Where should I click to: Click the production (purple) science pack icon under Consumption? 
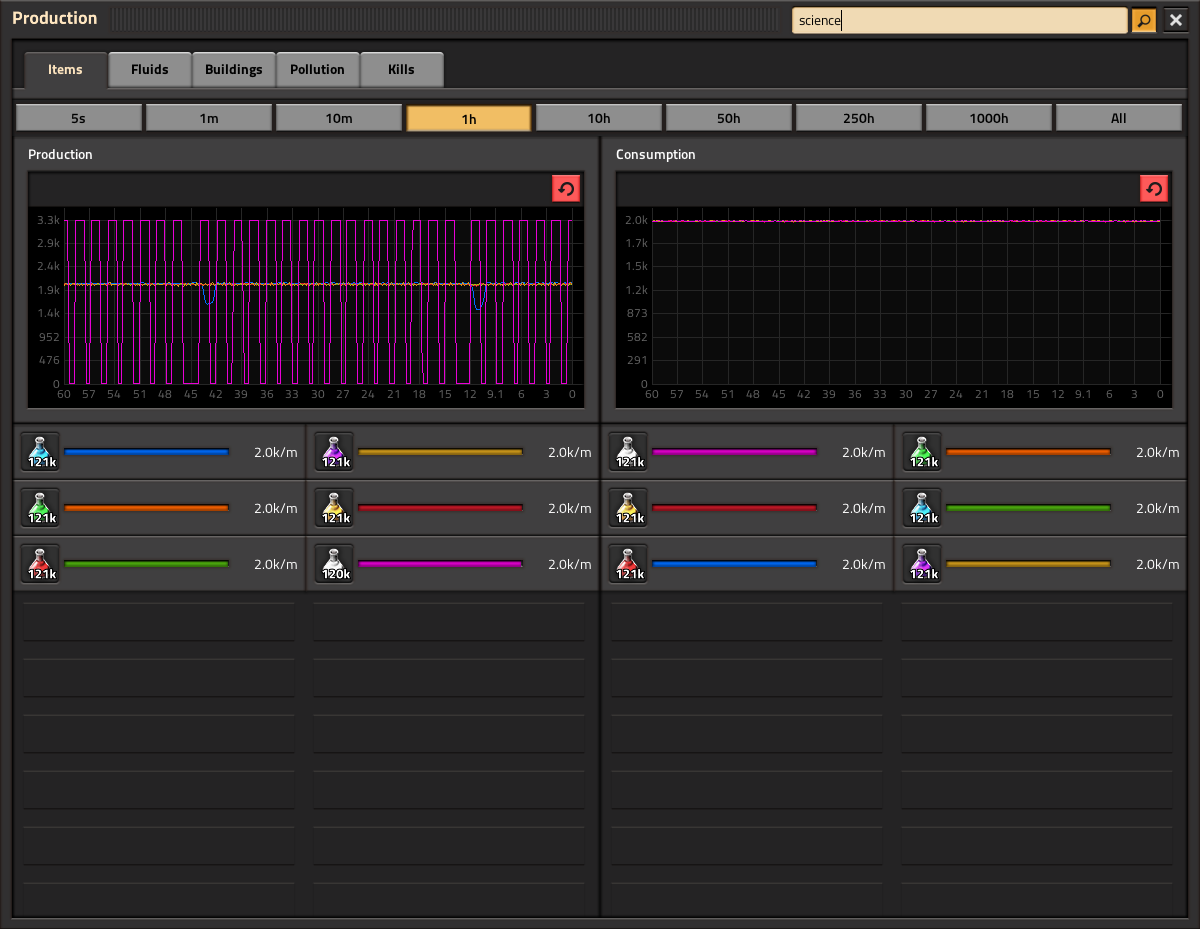click(923, 564)
